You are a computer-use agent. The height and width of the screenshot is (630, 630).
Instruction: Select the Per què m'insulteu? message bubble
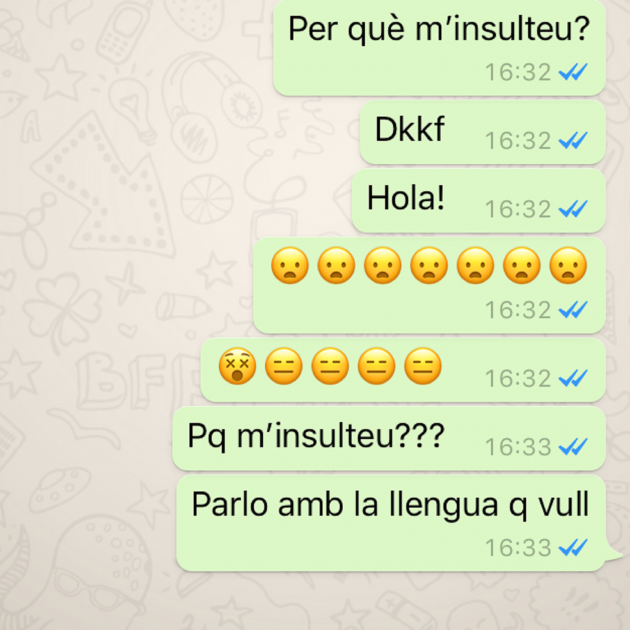tap(439, 47)
